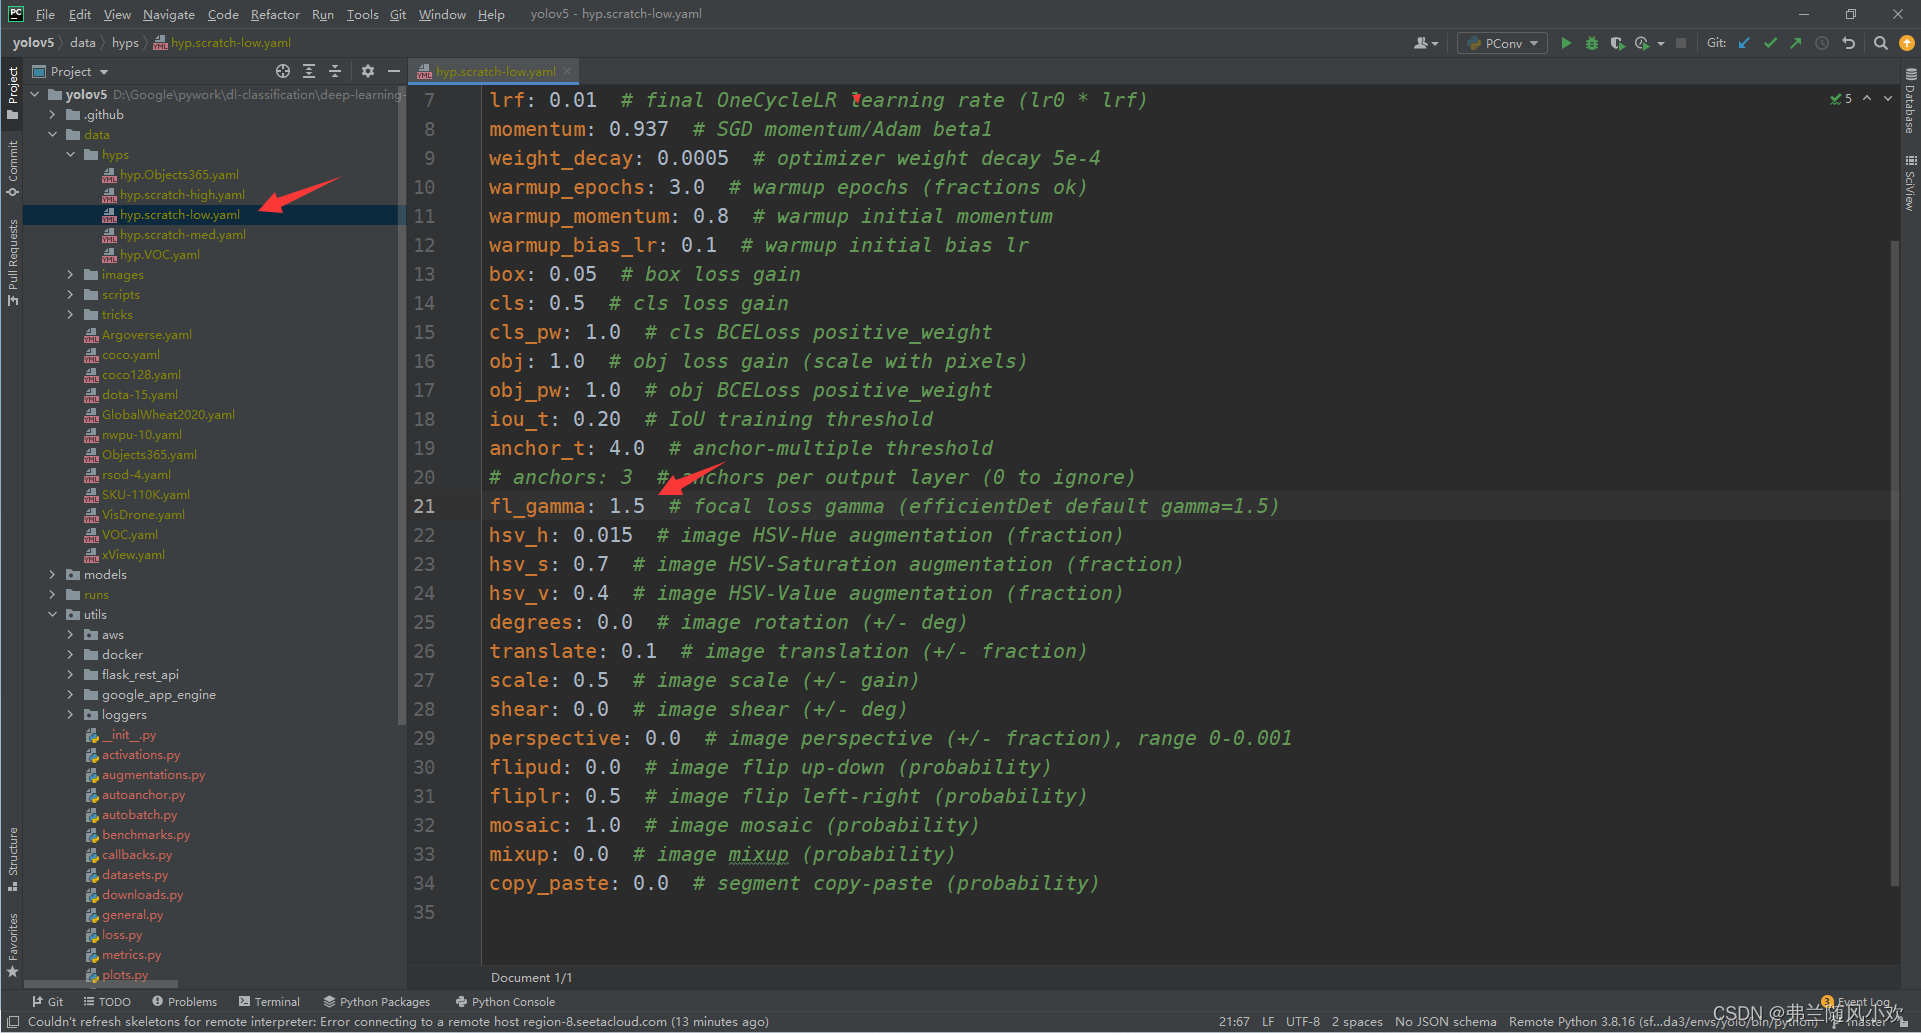Open the Commit tool window

13,167
